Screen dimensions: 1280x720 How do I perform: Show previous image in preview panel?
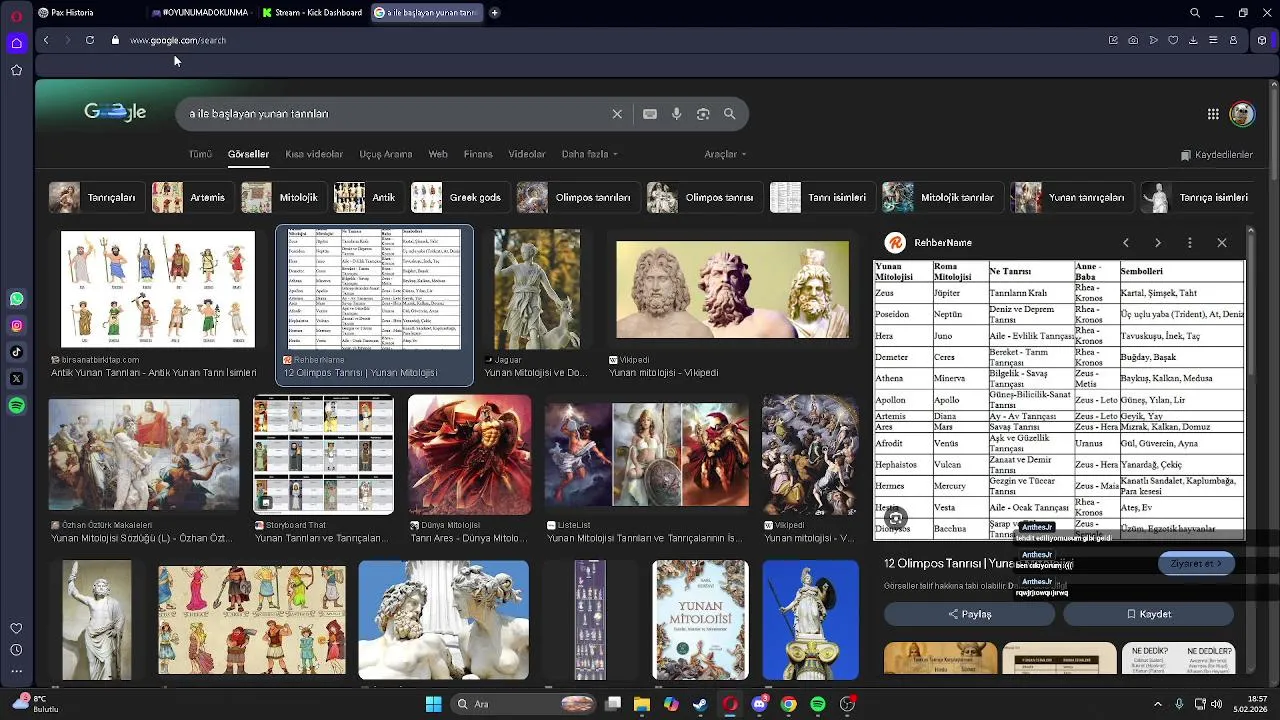[1126, 243]
